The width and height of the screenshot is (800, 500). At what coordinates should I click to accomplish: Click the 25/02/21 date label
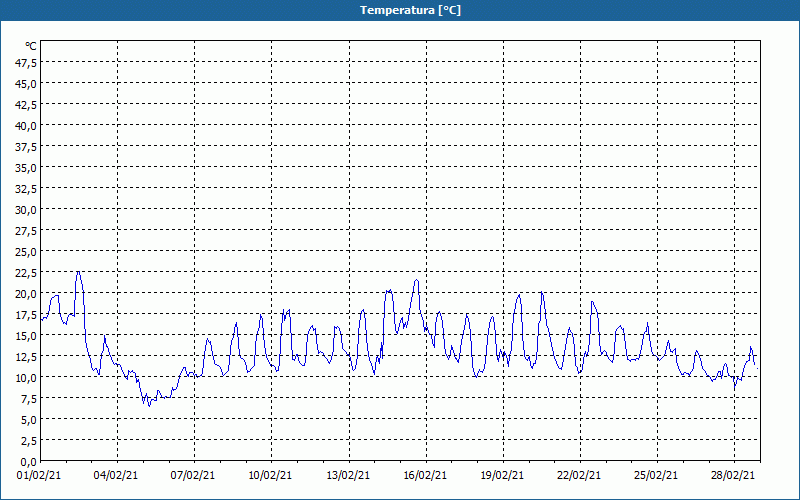657,476
